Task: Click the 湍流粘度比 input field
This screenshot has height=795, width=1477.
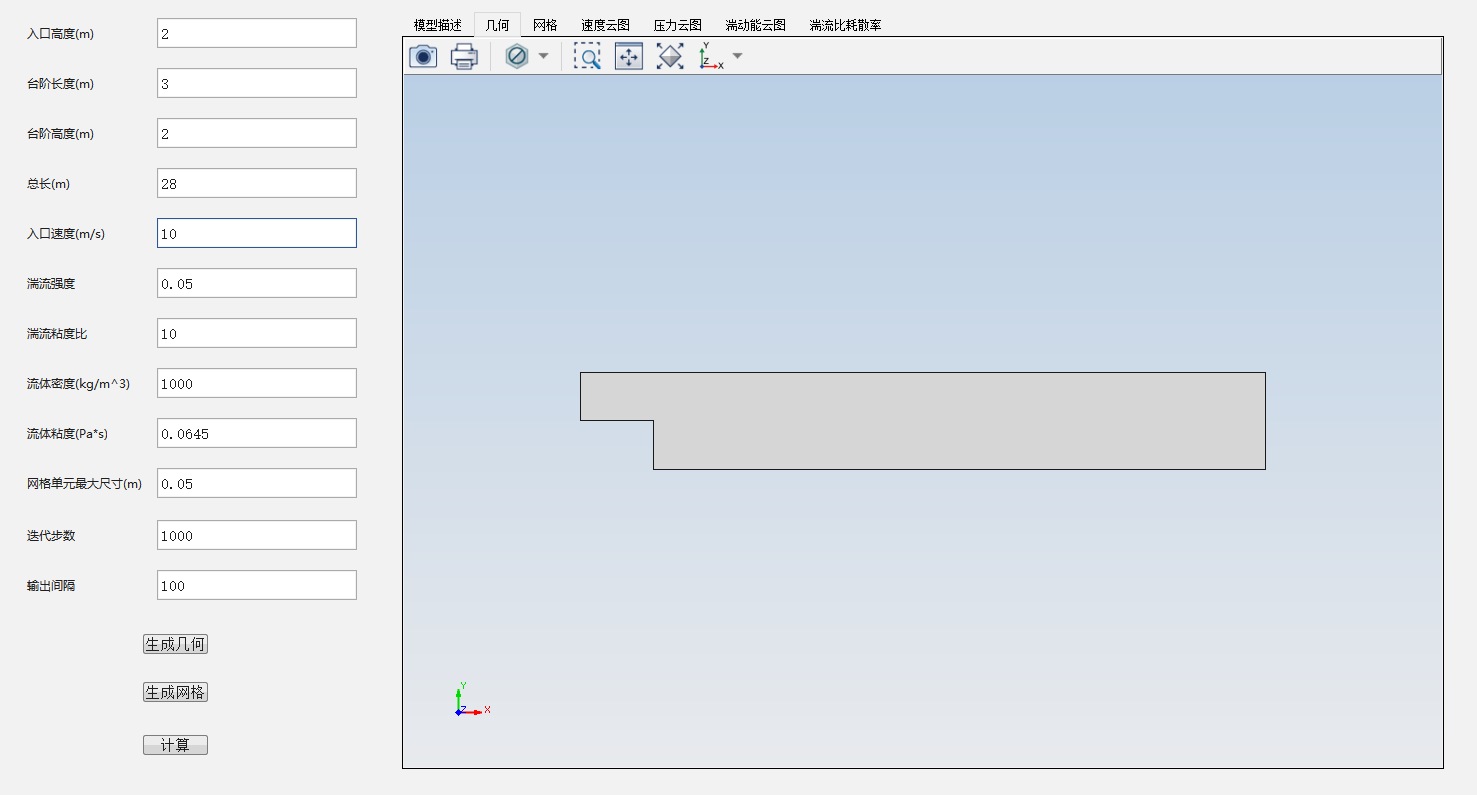Action: (257, 333)
